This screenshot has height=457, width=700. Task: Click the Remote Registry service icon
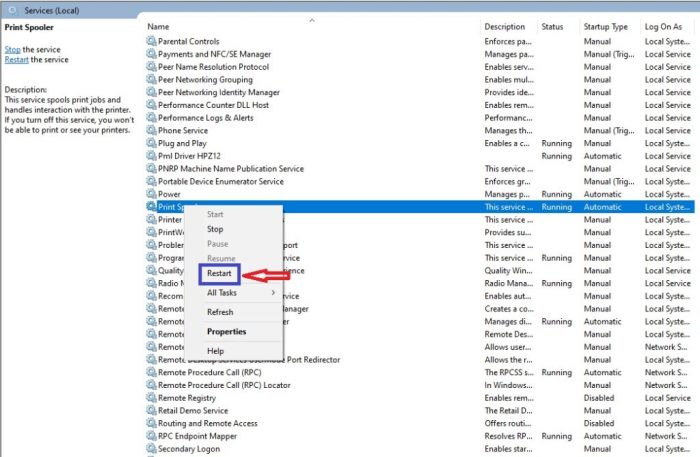pos(151,398)
